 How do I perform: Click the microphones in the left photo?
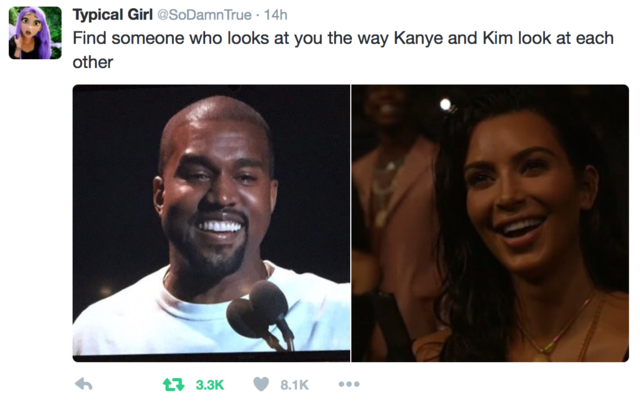(x=261, y=314)
